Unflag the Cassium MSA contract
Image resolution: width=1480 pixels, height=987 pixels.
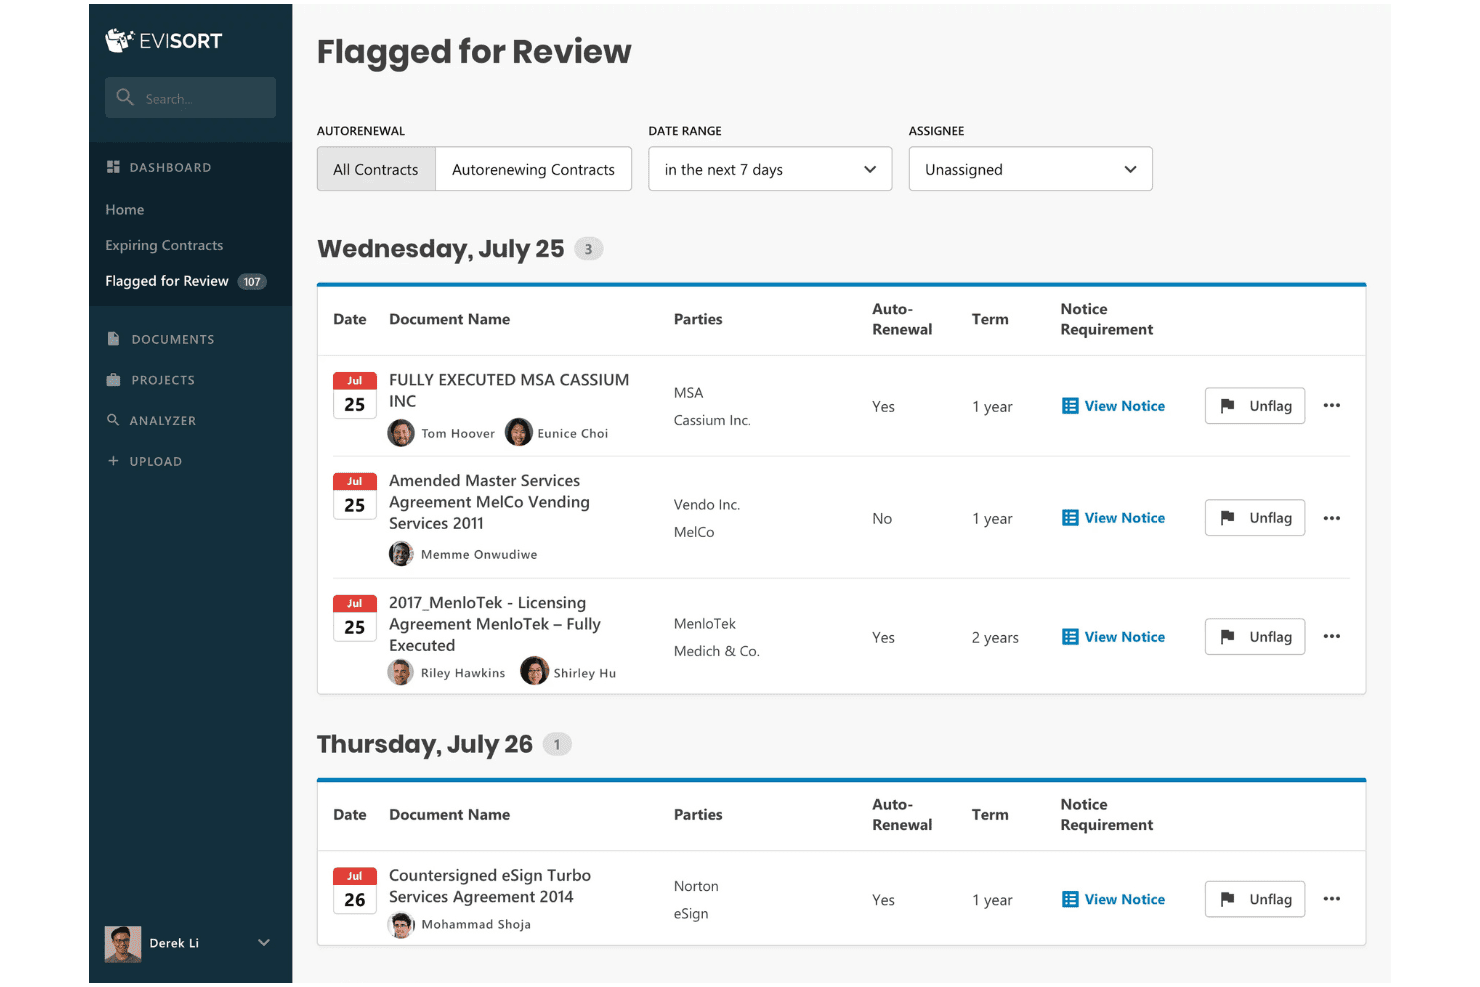click(x=1255, y=405)
